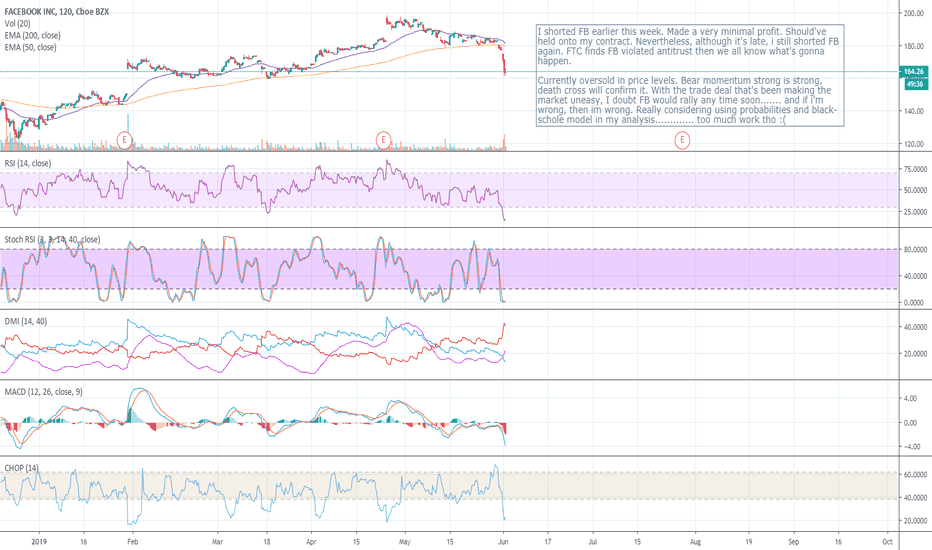
Task: Click the RSI (14, close) pane label
Action: tap(28, 164)
